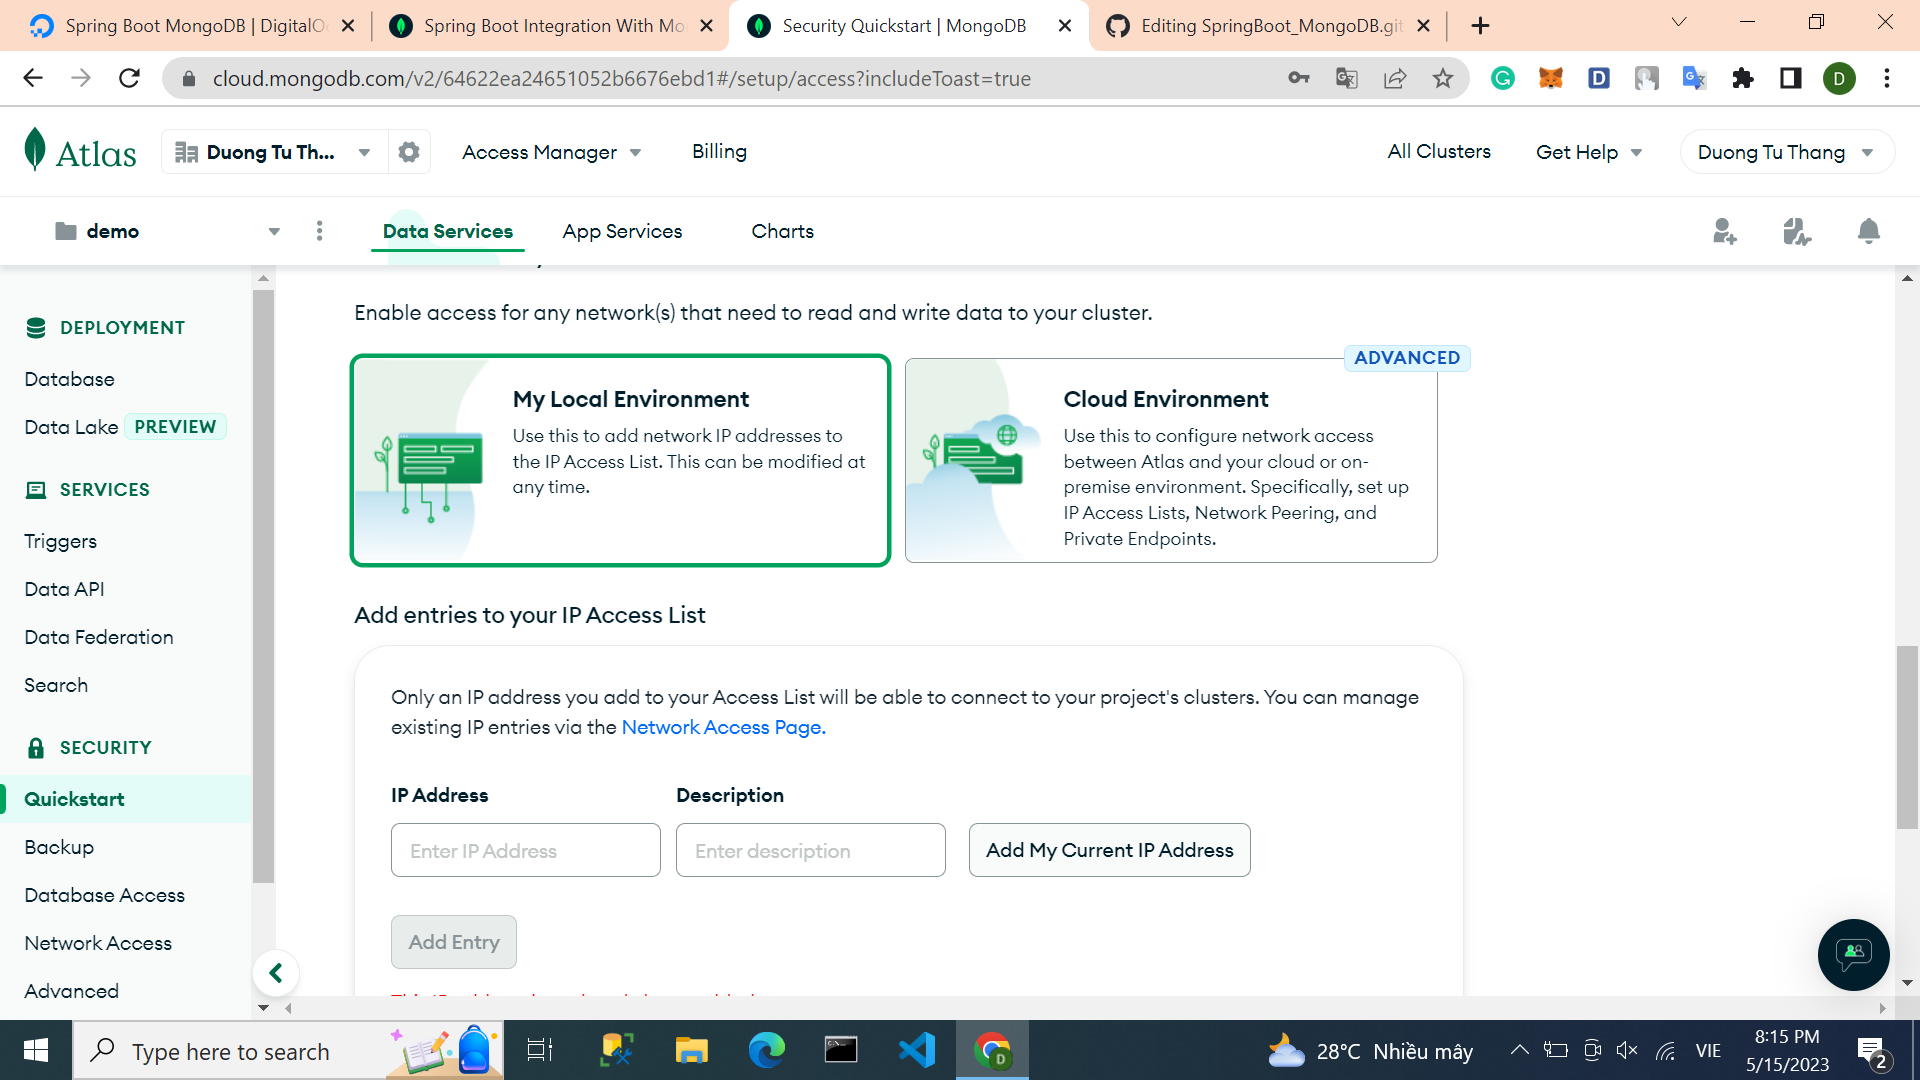Open the Charts tab
Image resolution: width=1920 pixels, height=1080 pixels.
pyautogui.click(x=782, y=231)
